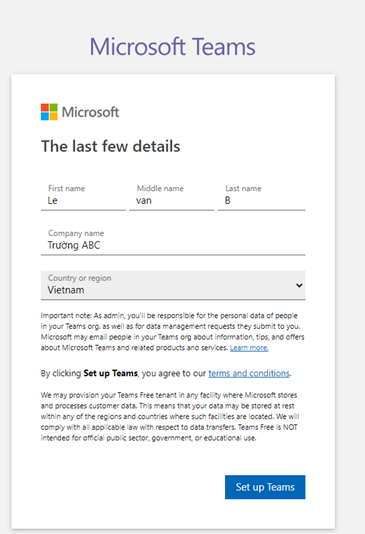Click the Last name label

point(243,188)
